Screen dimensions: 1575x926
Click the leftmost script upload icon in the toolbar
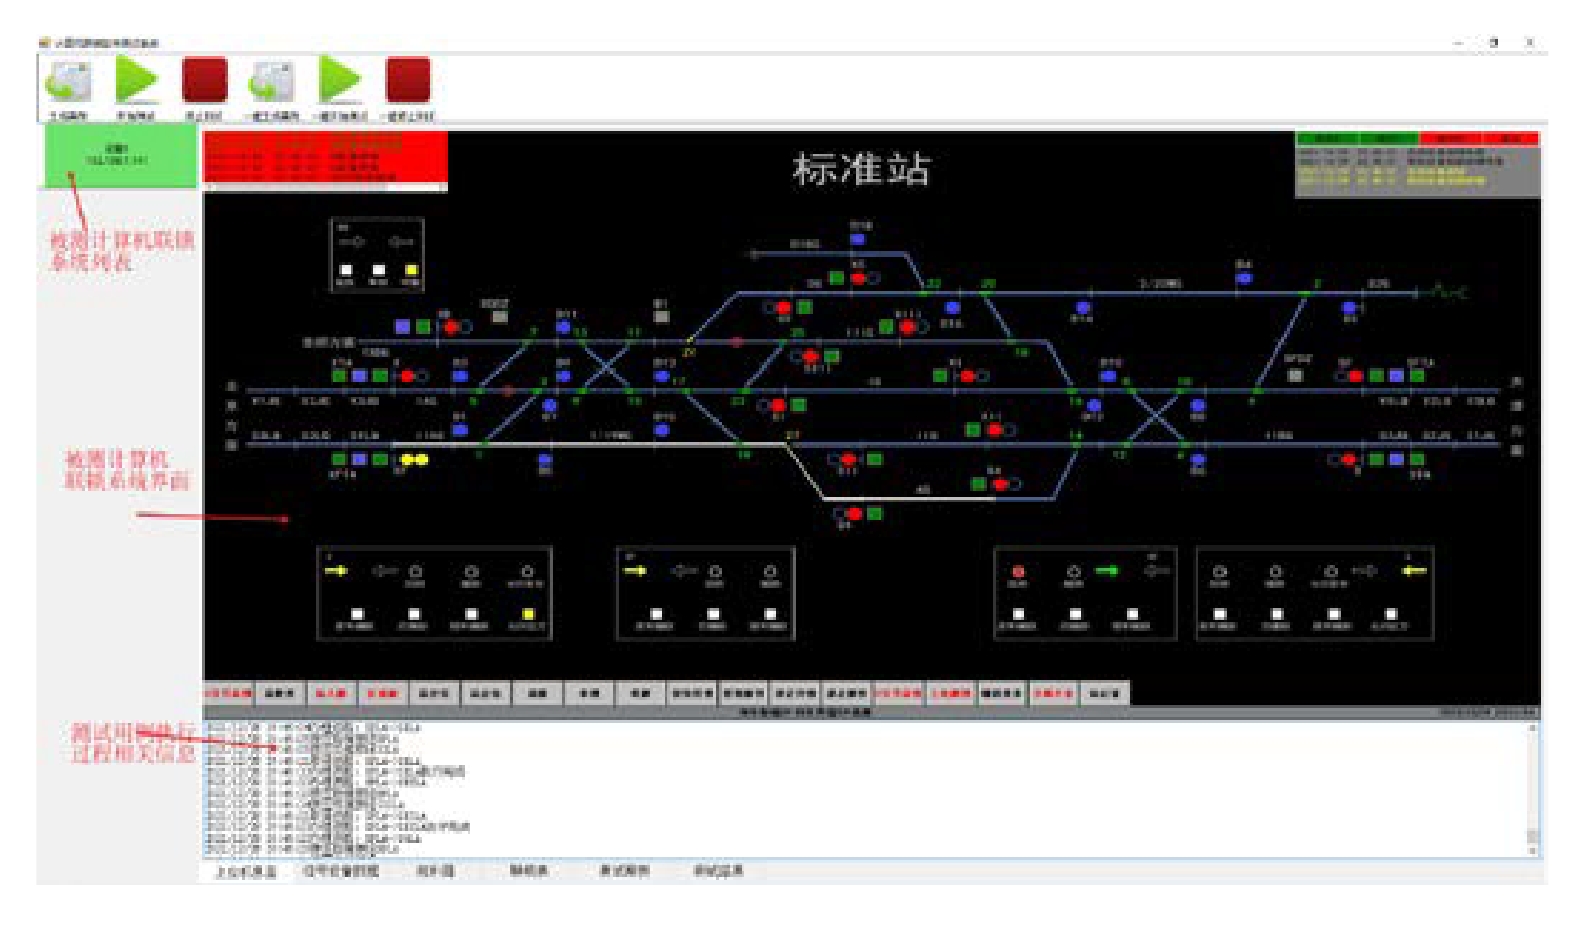pos(69,81)
